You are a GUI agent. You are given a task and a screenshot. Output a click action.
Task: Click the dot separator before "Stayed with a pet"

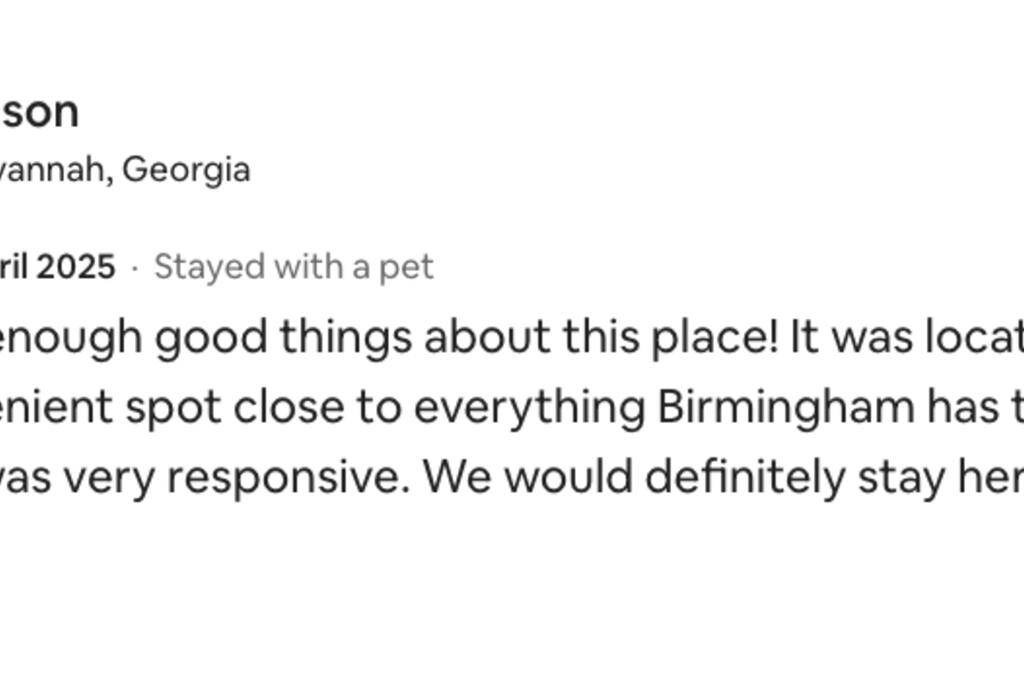click(135, 268)
